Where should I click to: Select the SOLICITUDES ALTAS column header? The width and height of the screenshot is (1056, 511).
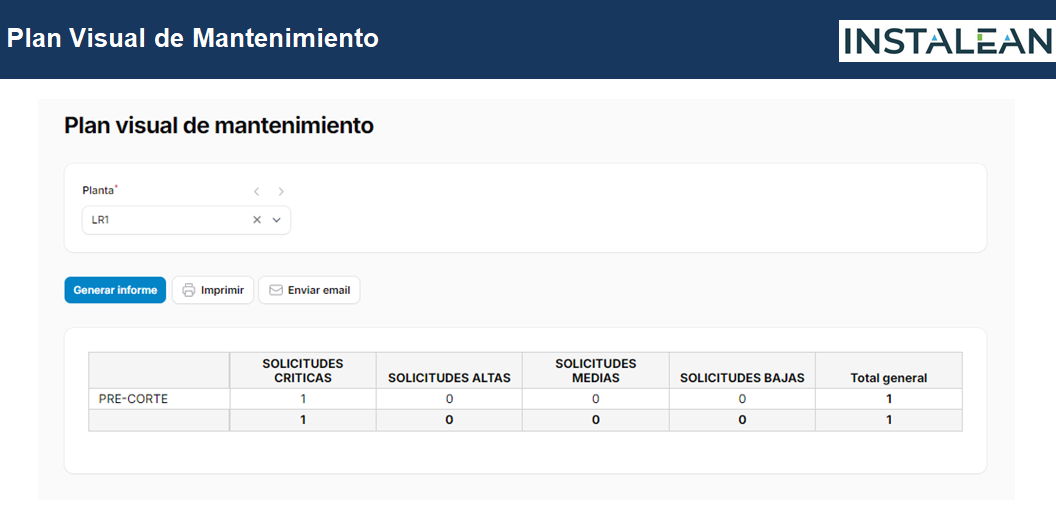tap(449, 378)
